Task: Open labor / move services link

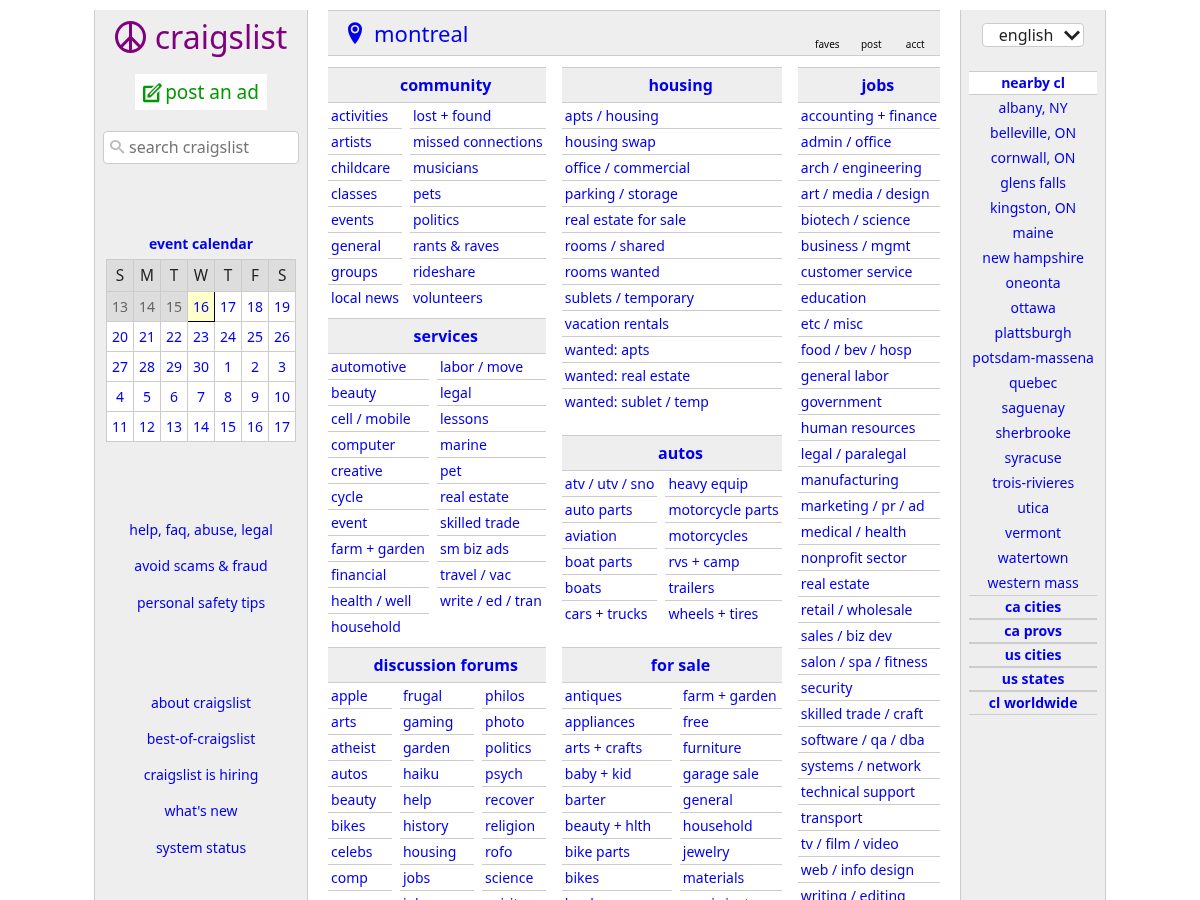Action: [x=481, y=367]
